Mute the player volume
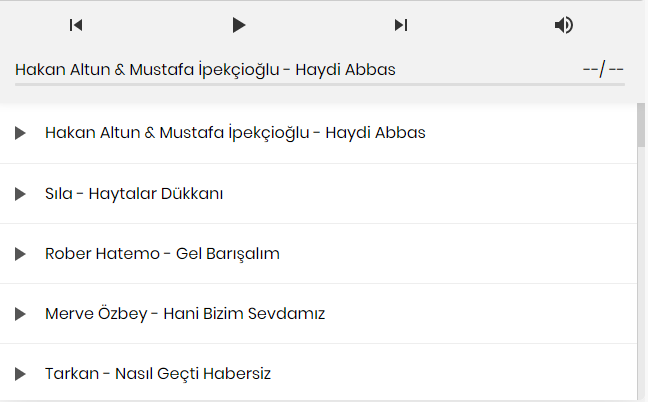The image size is (648, 402). 564,25
